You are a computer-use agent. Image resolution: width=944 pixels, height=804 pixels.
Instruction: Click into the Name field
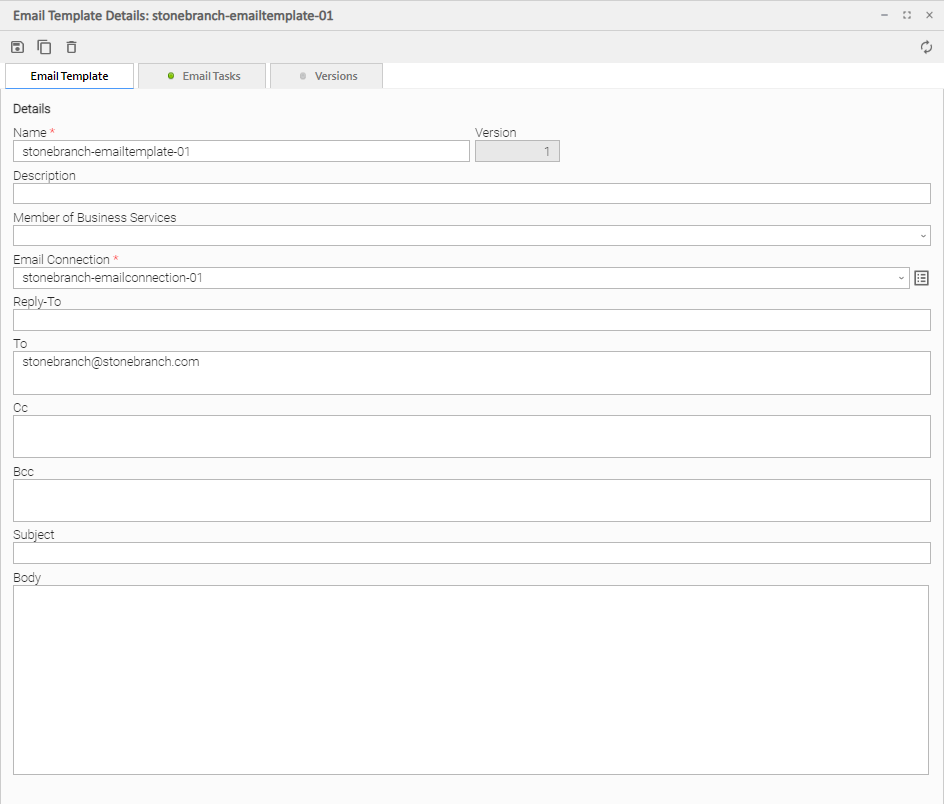pos(241,151)
